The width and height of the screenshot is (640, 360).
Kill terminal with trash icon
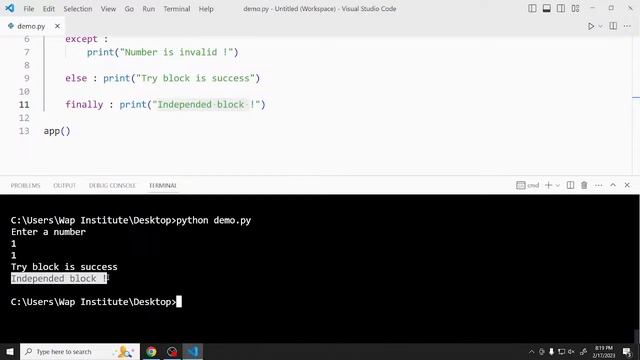584,185
